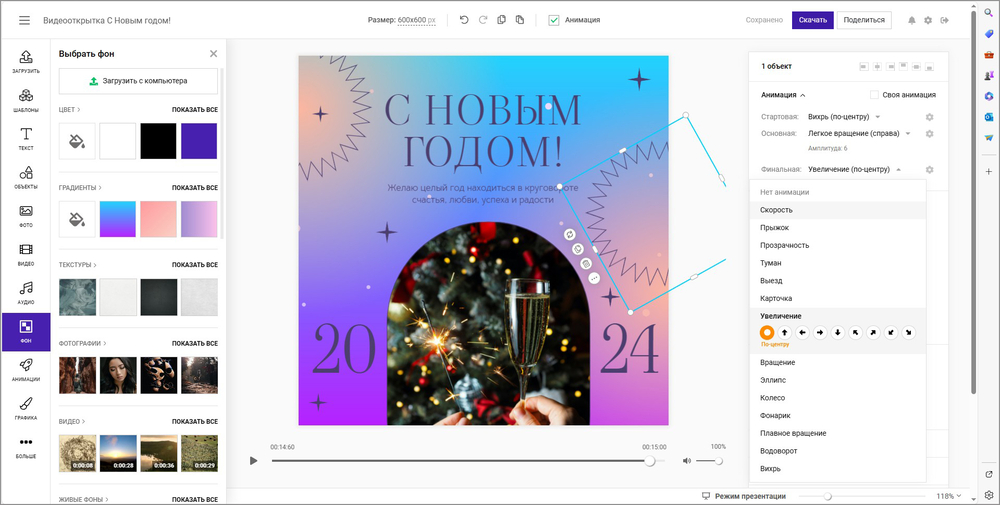The height and width of the screenshot is (505, 1000).
Task: Play the video preview
Action: 253,460
